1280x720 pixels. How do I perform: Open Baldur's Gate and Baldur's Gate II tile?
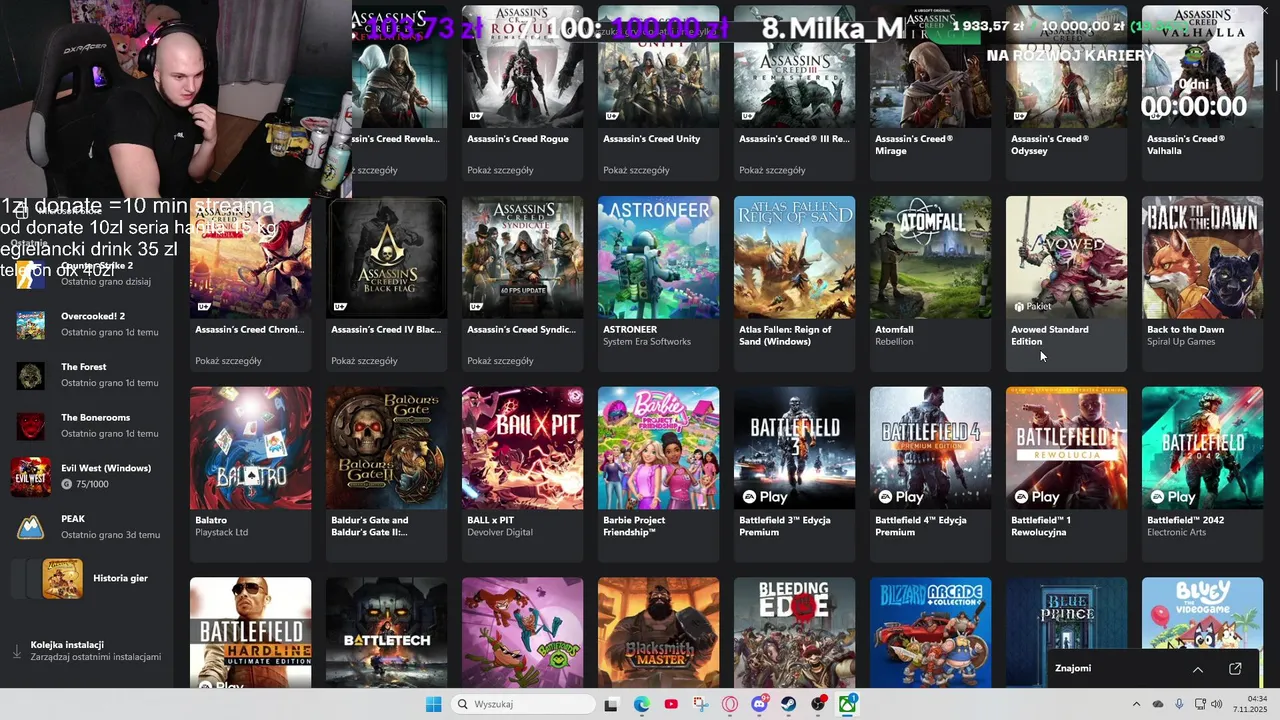pos(386,475)
